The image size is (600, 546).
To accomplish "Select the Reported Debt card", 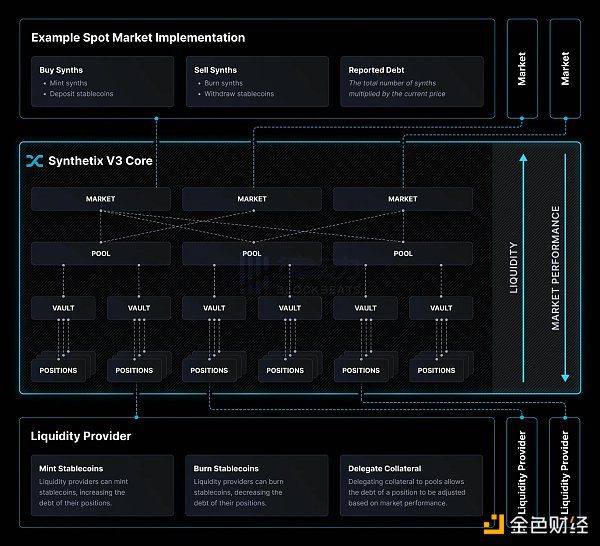I will click(412, 81).
